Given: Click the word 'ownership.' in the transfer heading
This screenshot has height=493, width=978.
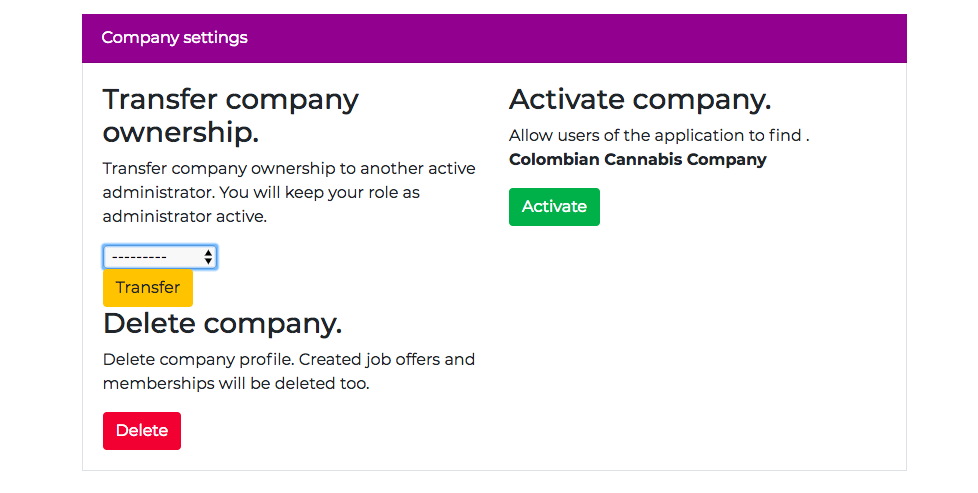Looking at the screenshot, I should coord(180,132).
